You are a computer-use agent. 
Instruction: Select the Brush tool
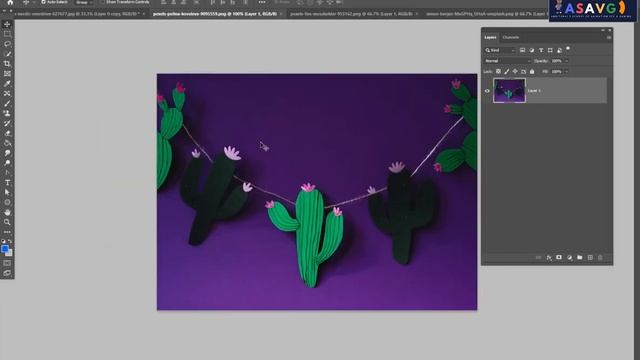tap(7, 104)
